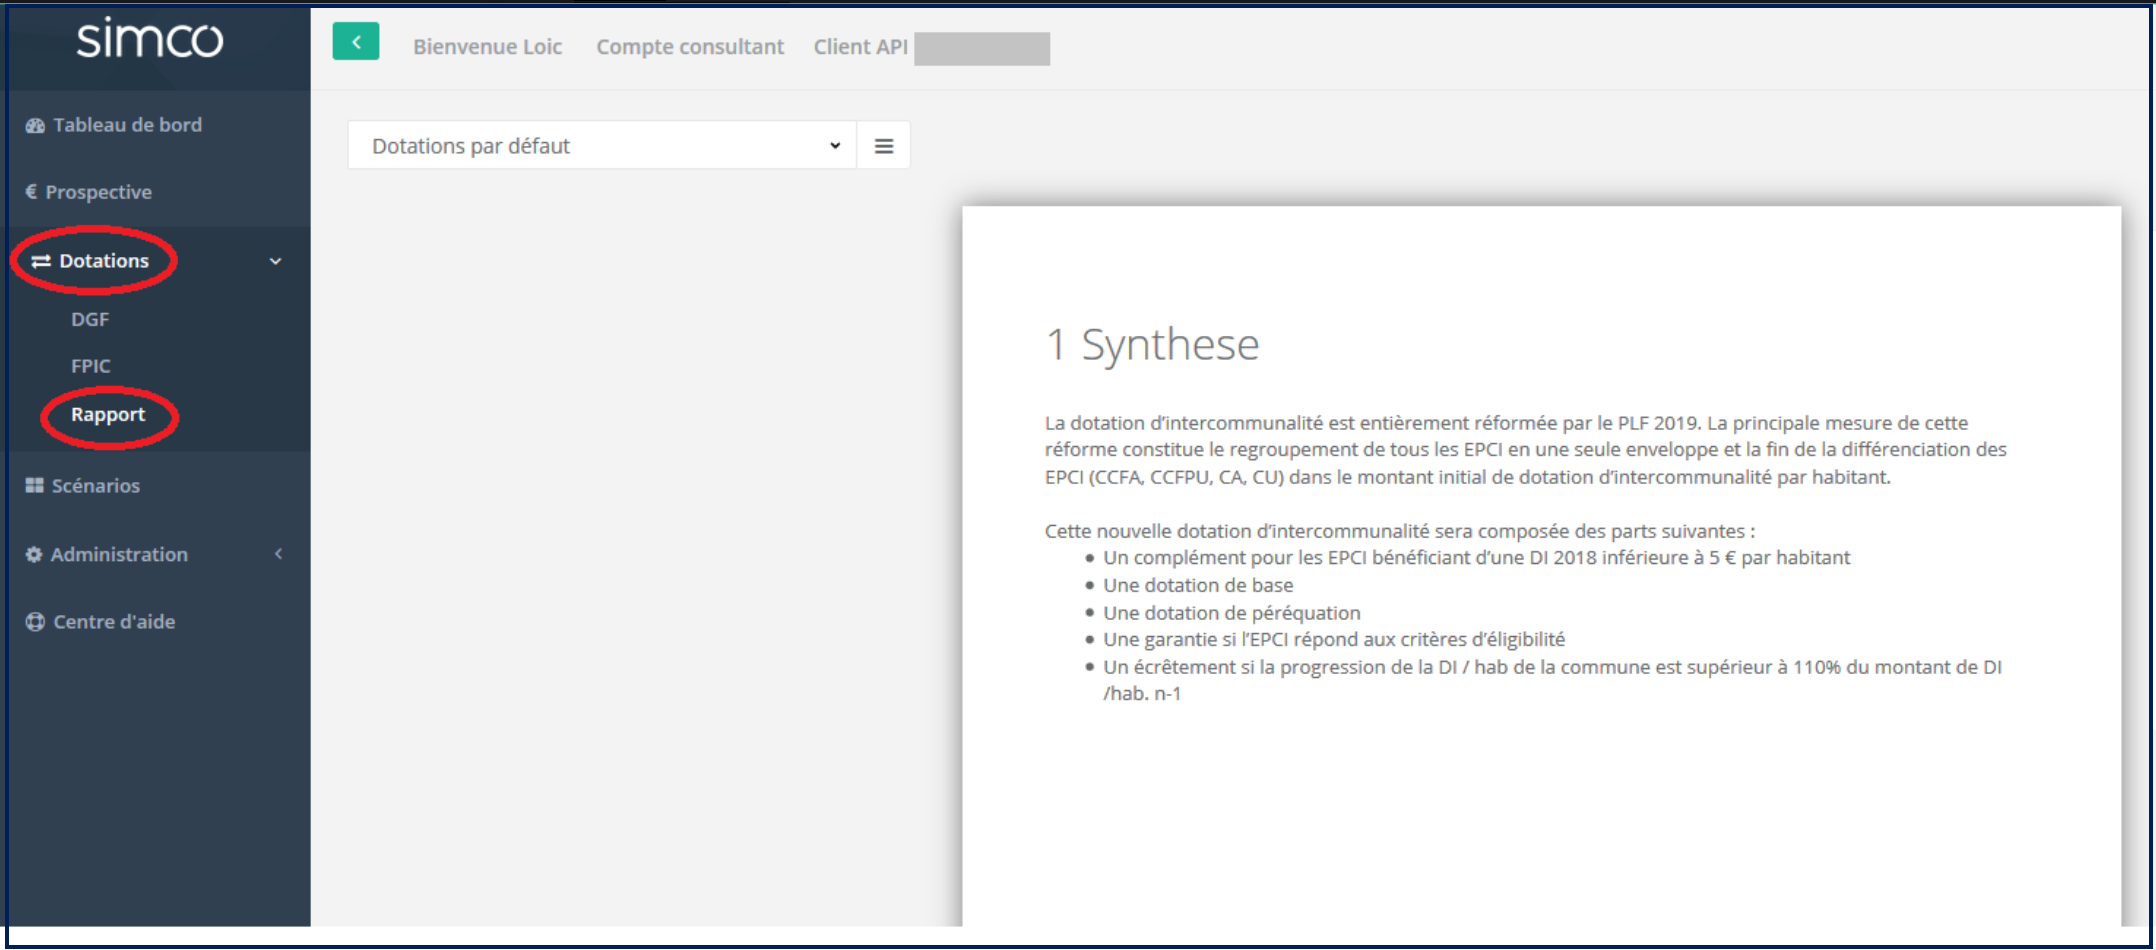Click the Administration gear icon
This screenshot has width=2156, height=950.
[34, 555]
